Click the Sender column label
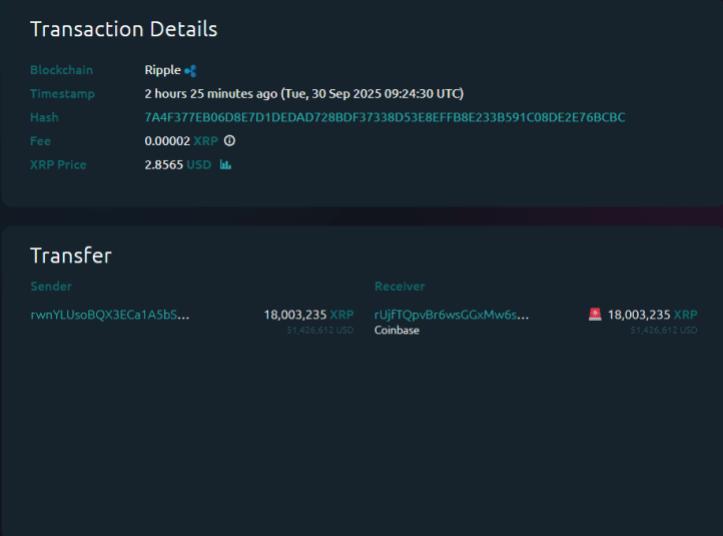This screenshot has width=723, height=536. 51,287
